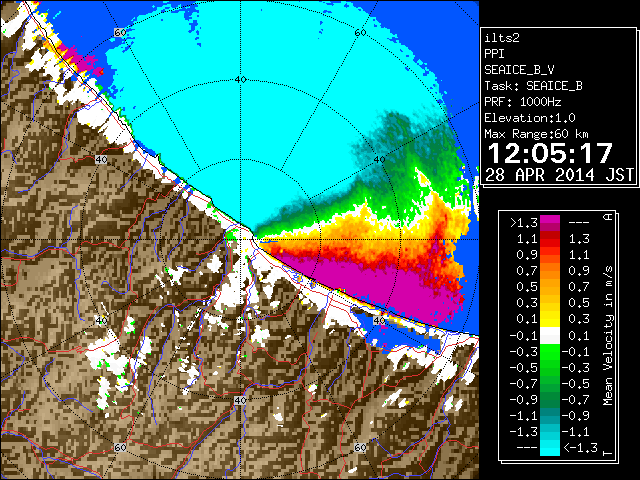This screenshot has height=480, width=640.
Task: Click the 'PPI' scan type text
Action: click(494, 54)
